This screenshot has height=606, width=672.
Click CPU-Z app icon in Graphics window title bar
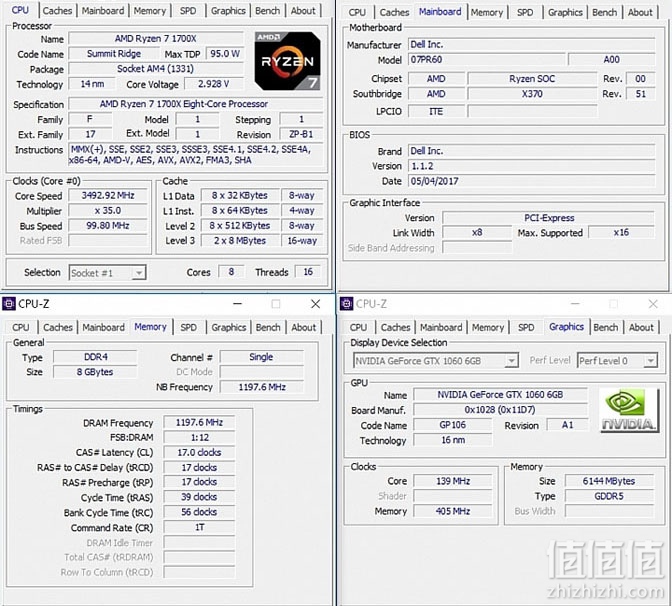click(x=346, y=304)
